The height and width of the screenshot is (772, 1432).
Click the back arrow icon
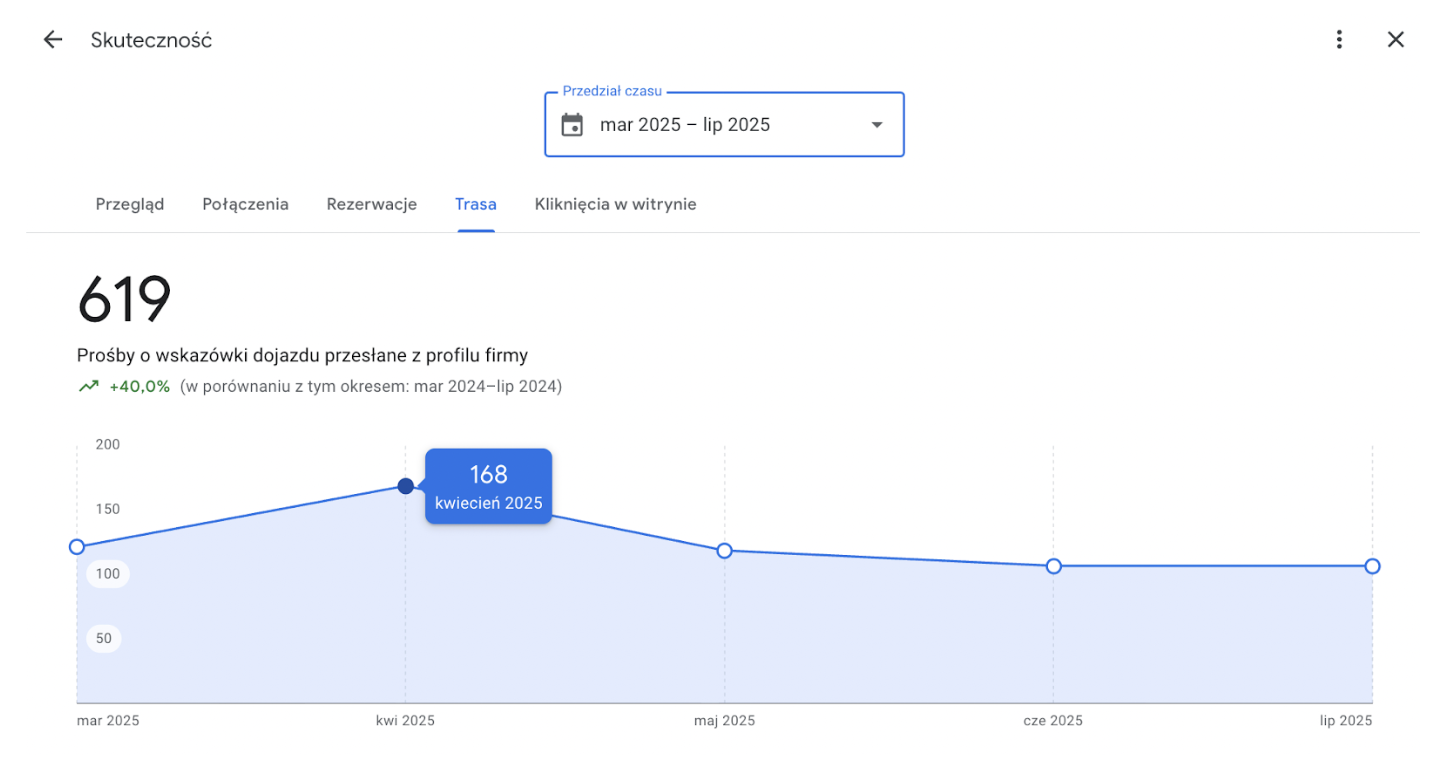(52, 40)
